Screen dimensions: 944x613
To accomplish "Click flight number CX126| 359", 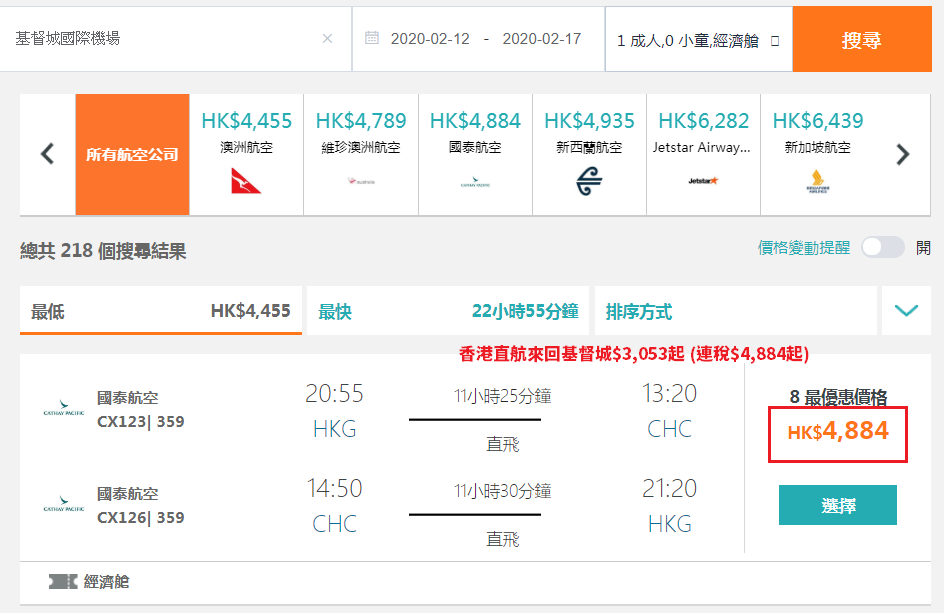I will 141,517.
